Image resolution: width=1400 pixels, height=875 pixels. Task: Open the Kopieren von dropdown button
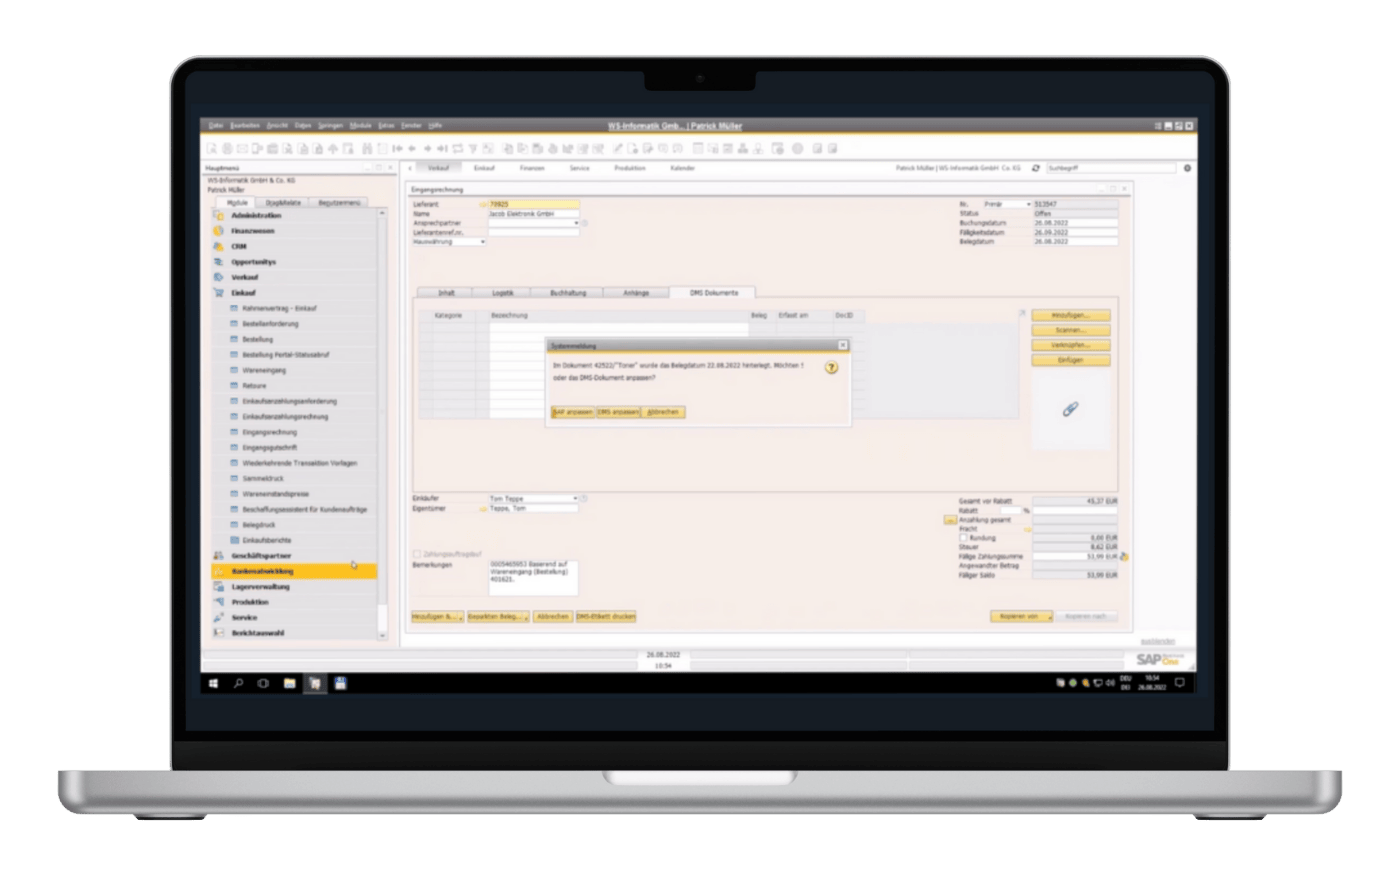[x=1021, y=617]
